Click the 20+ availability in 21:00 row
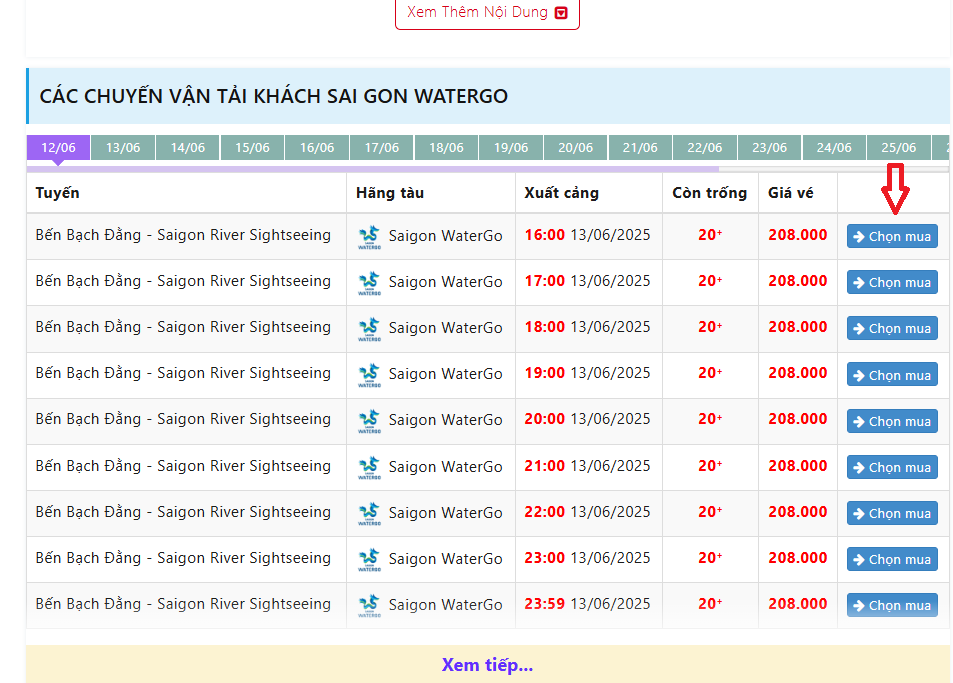This screenshot has width=953, height=683. [x=710, y=465]
